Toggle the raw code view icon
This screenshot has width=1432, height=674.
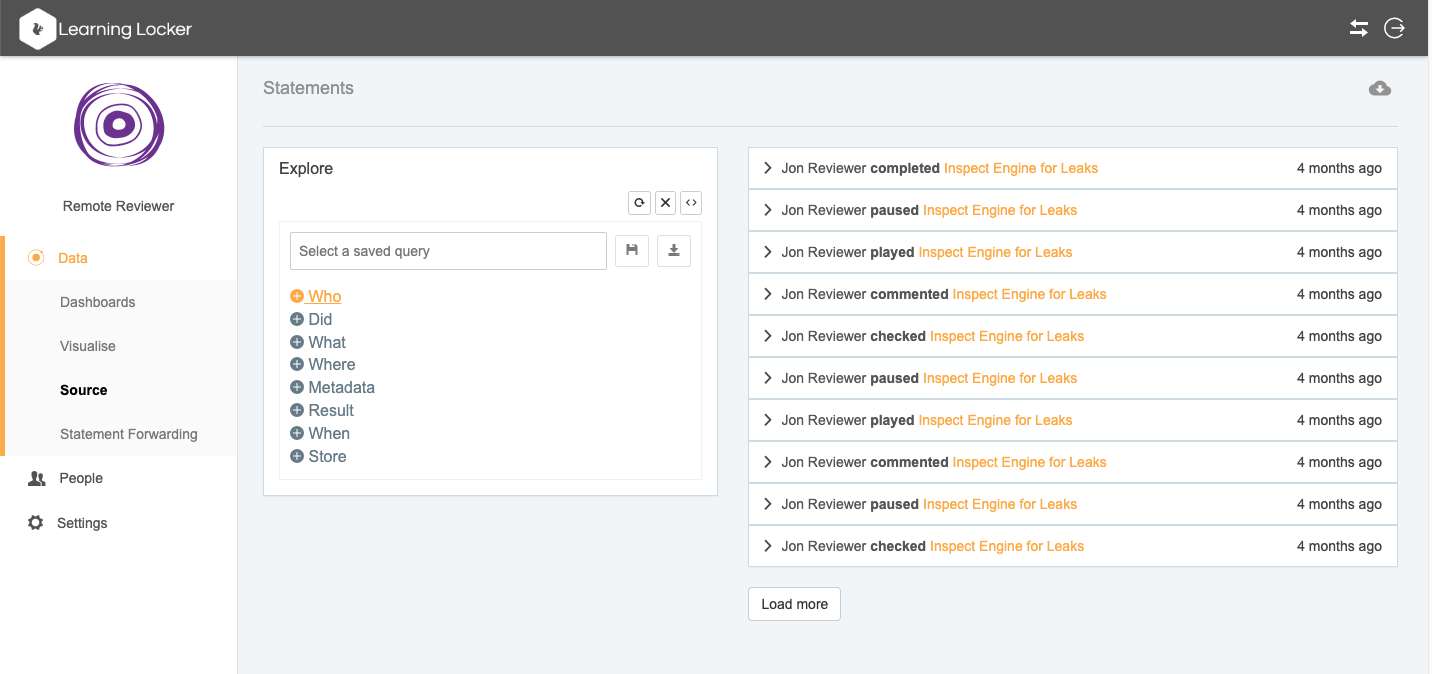691,203
